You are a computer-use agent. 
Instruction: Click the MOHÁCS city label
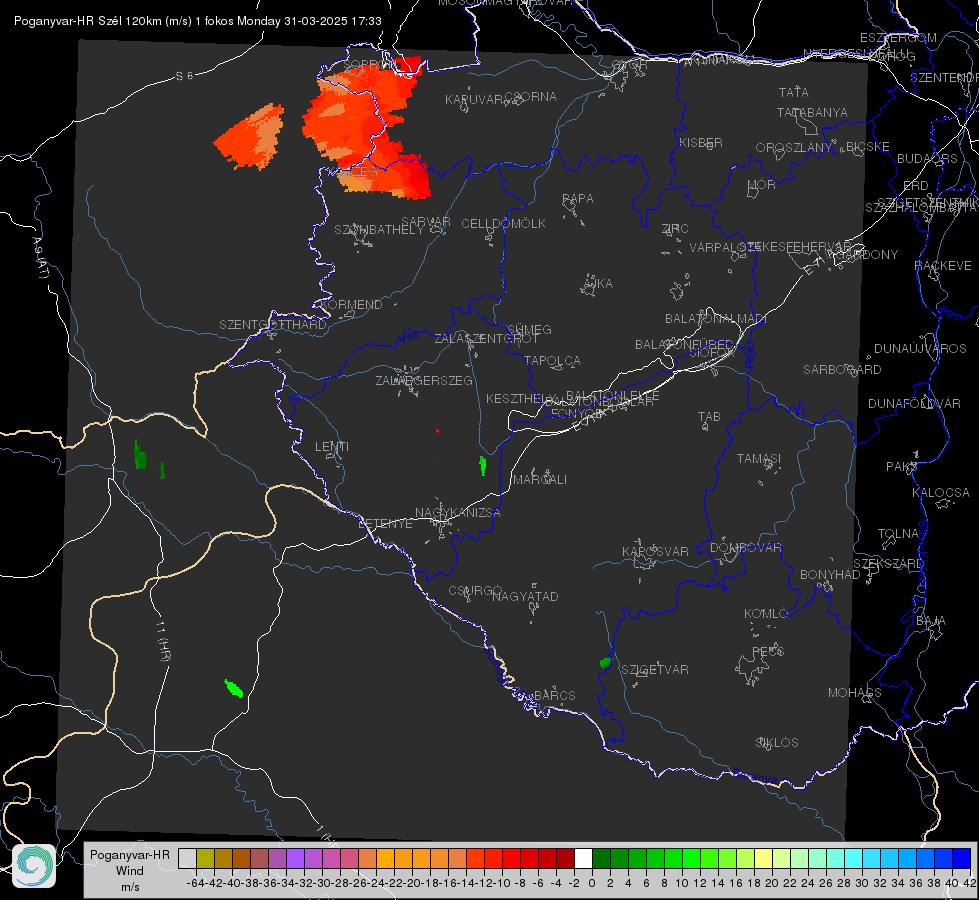click(855, 693)
